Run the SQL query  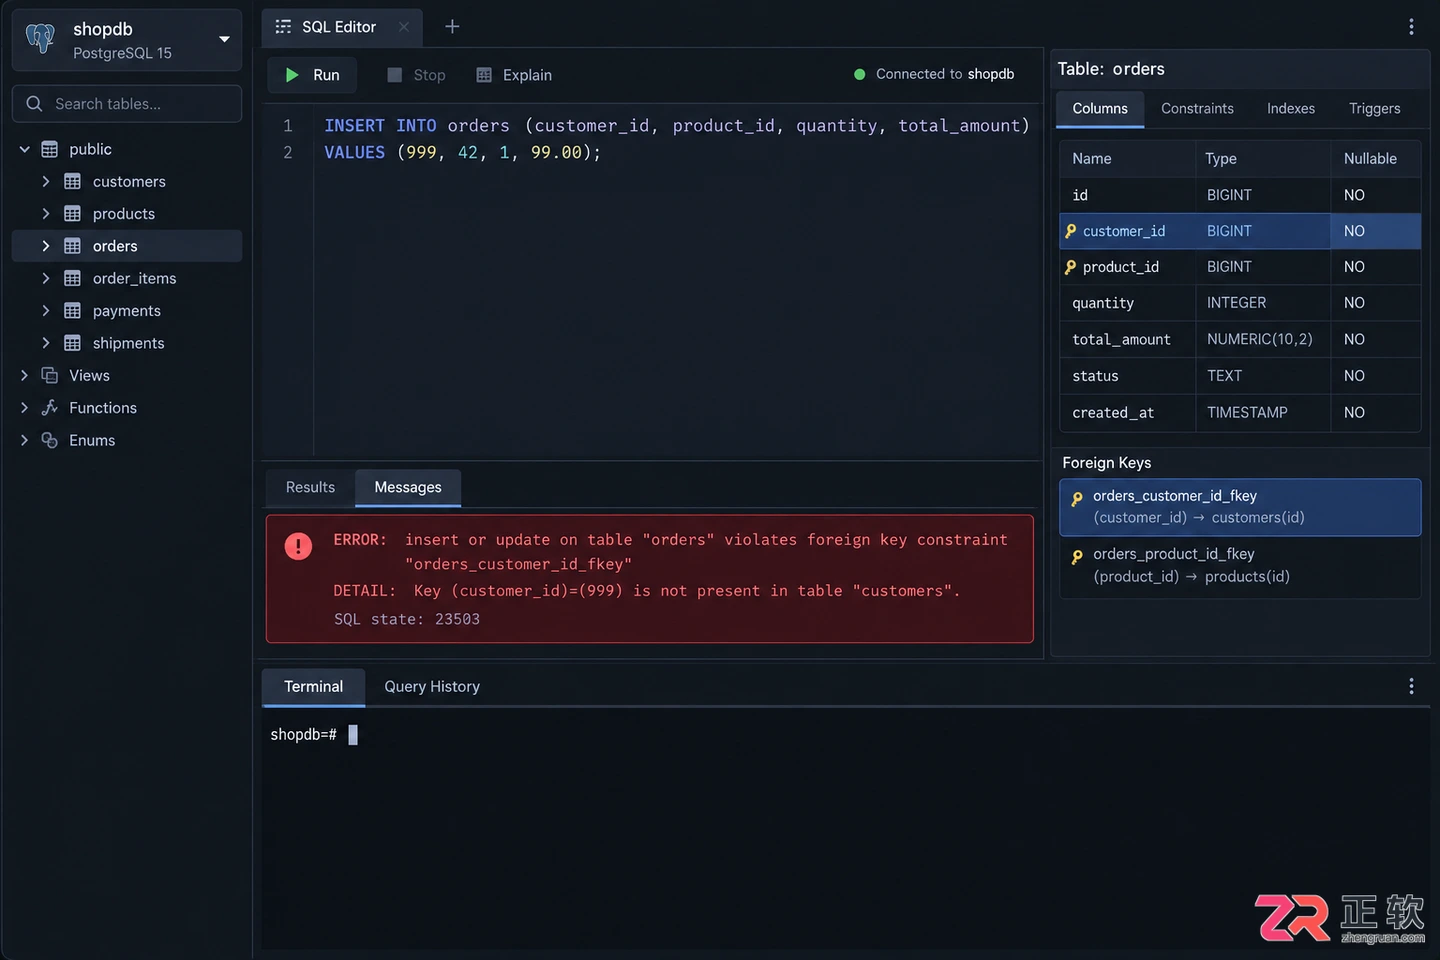[313, 75]
